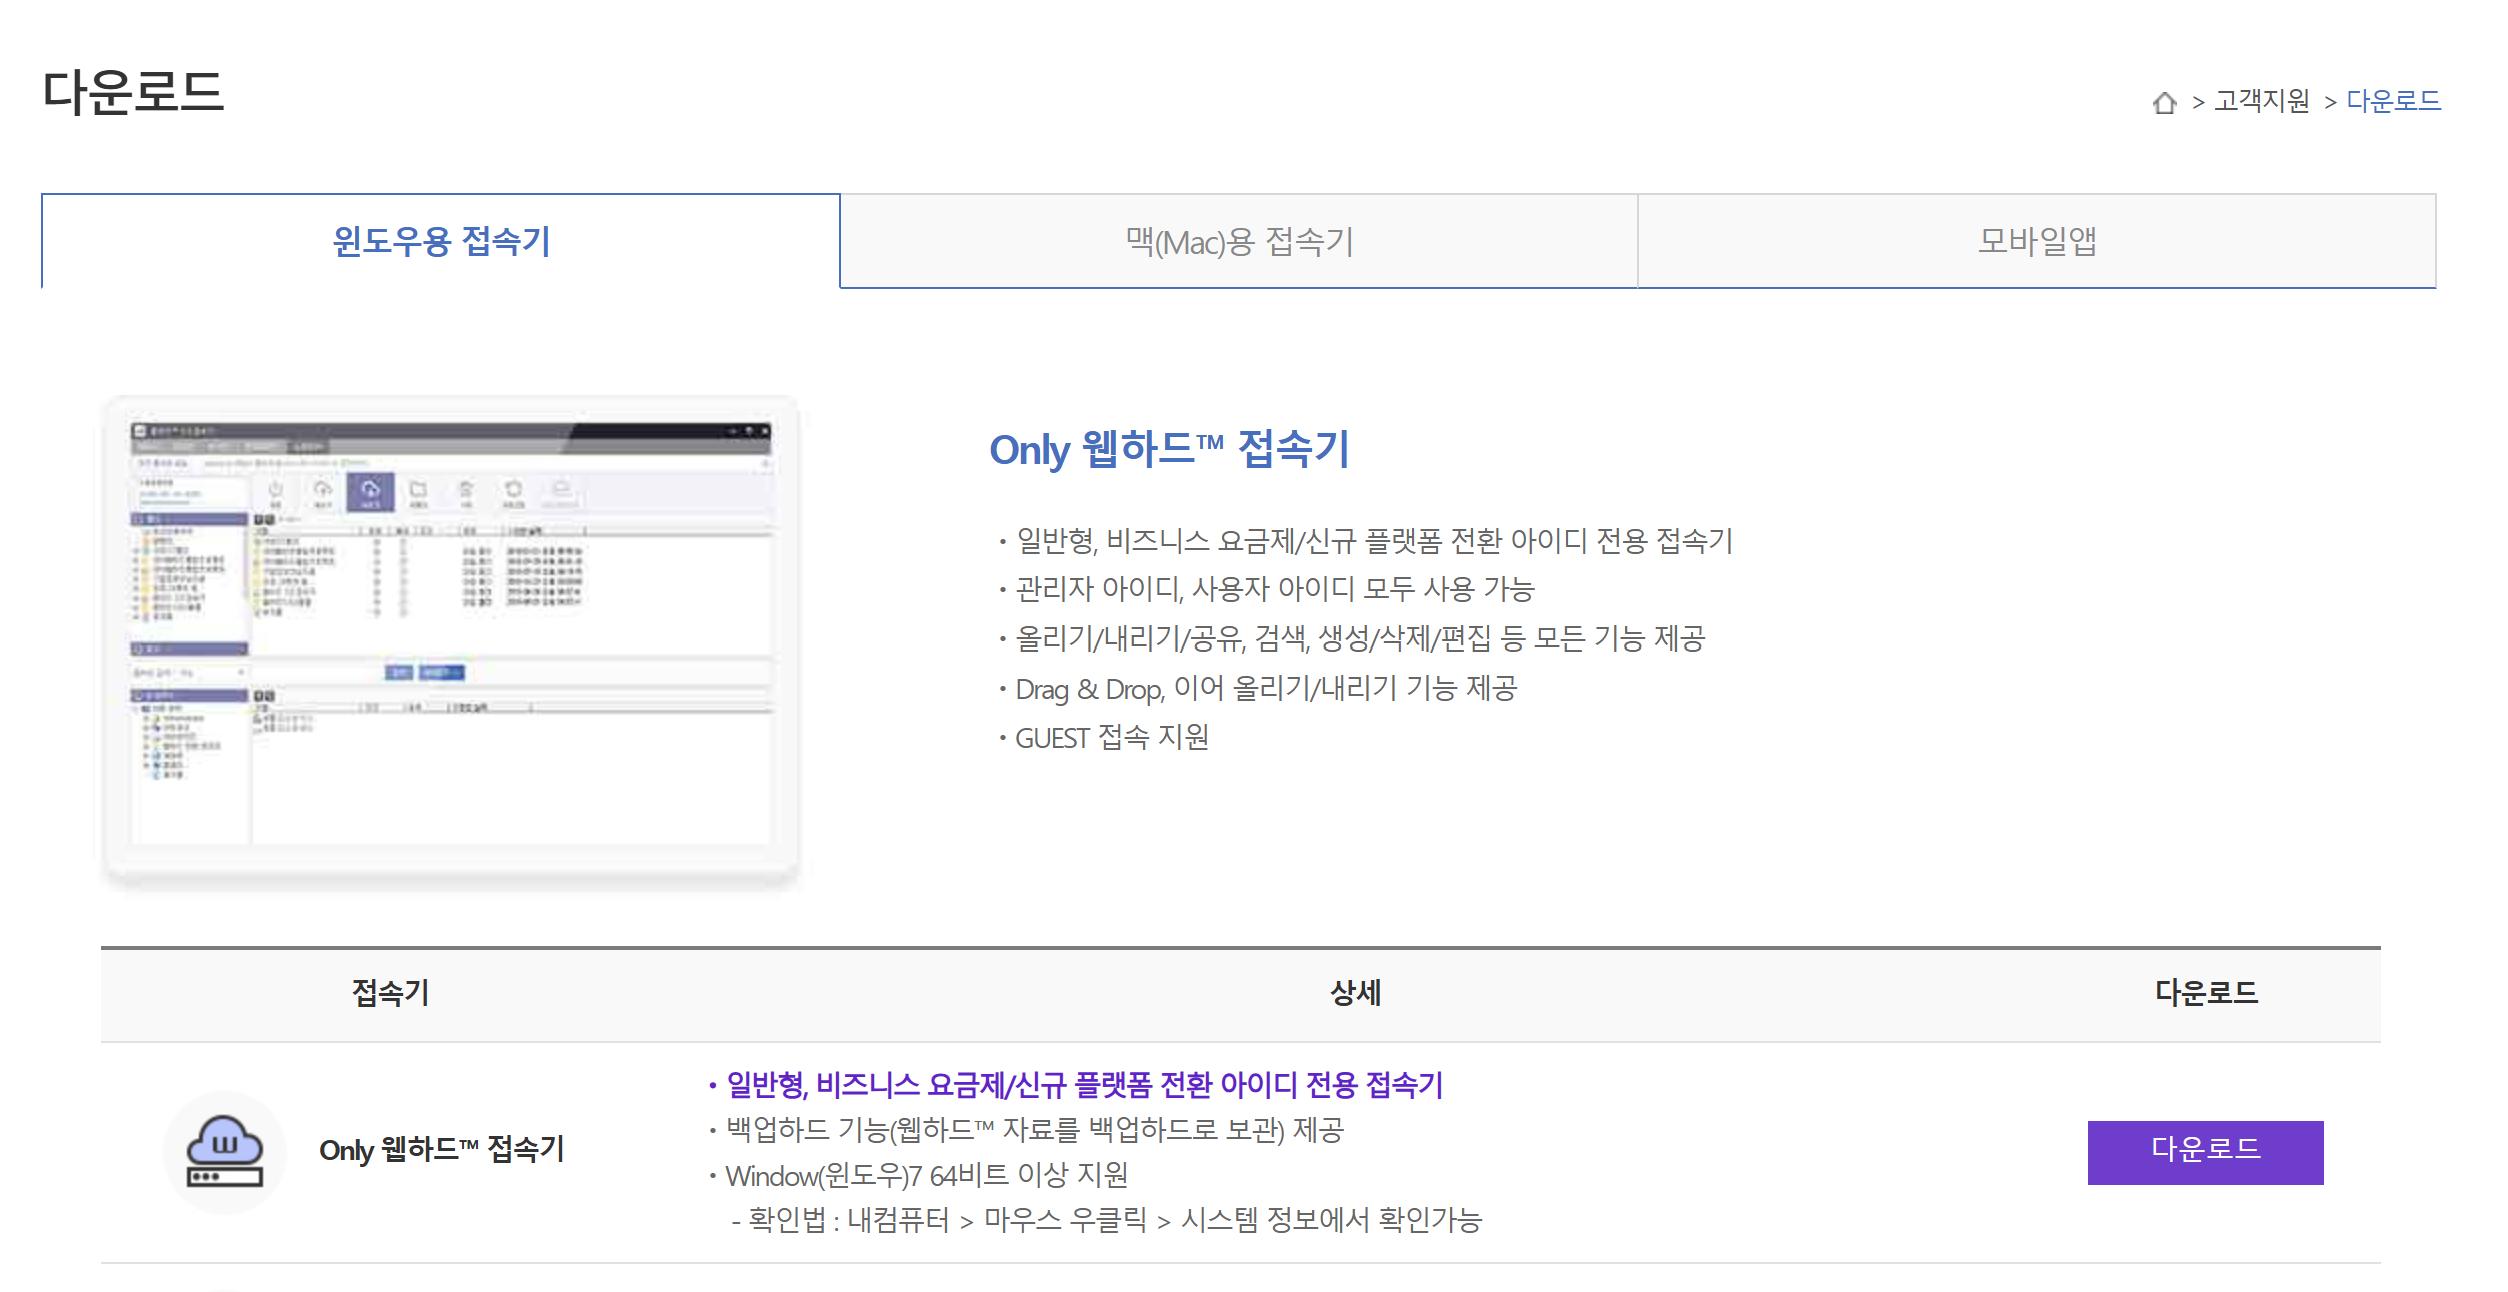Click the refresh icon in preview screenshot toolbar

click(513, 489)
